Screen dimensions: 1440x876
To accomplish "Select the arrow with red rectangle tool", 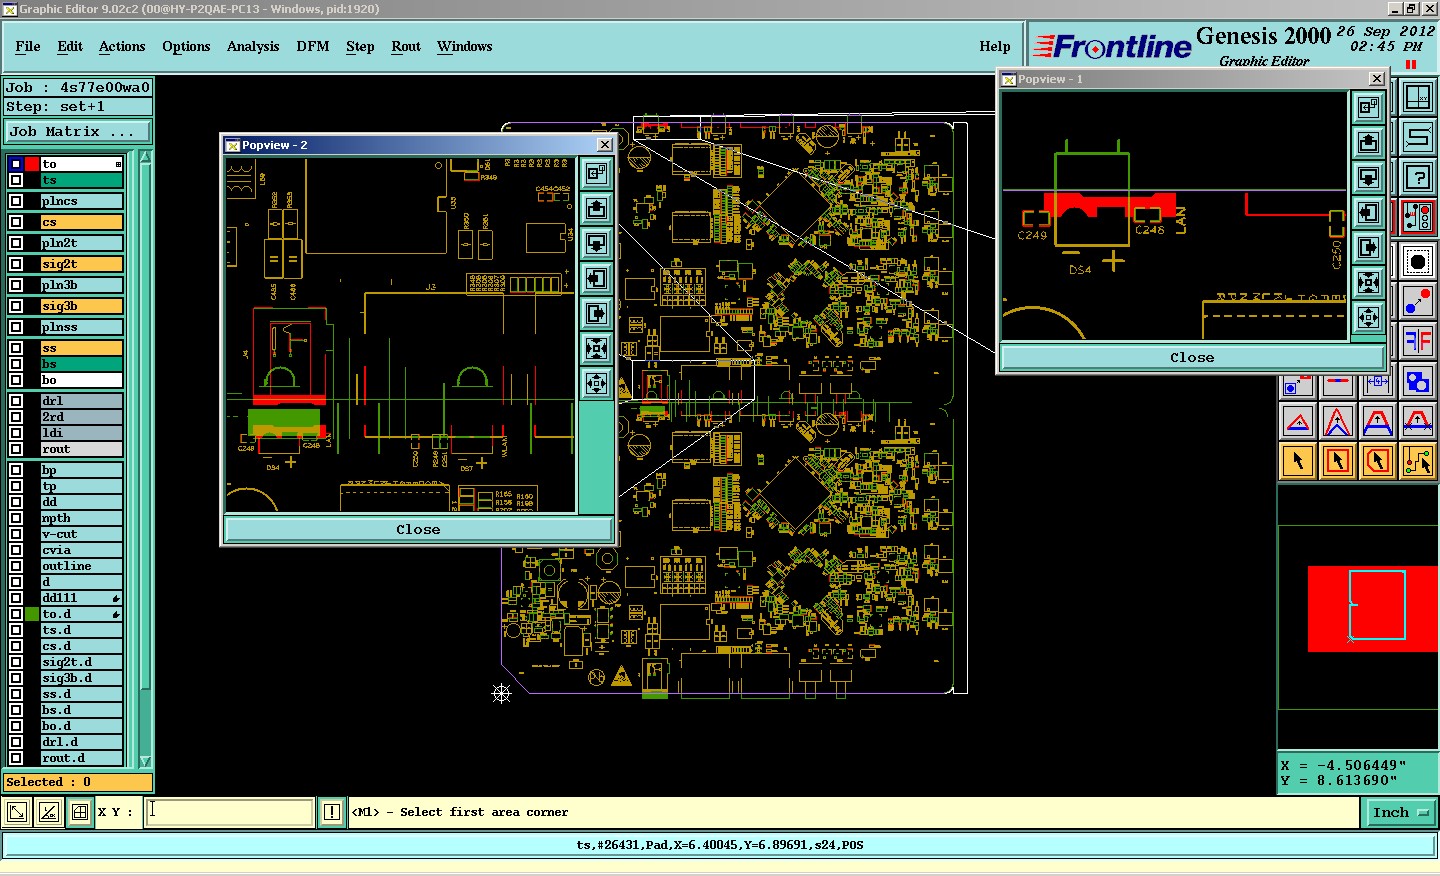I will [x=1338, y=461].
